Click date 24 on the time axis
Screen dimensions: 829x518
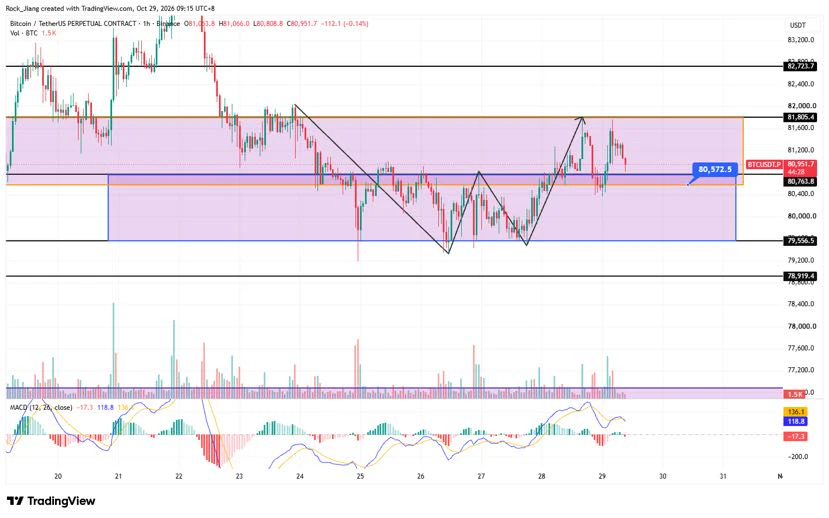300,476
